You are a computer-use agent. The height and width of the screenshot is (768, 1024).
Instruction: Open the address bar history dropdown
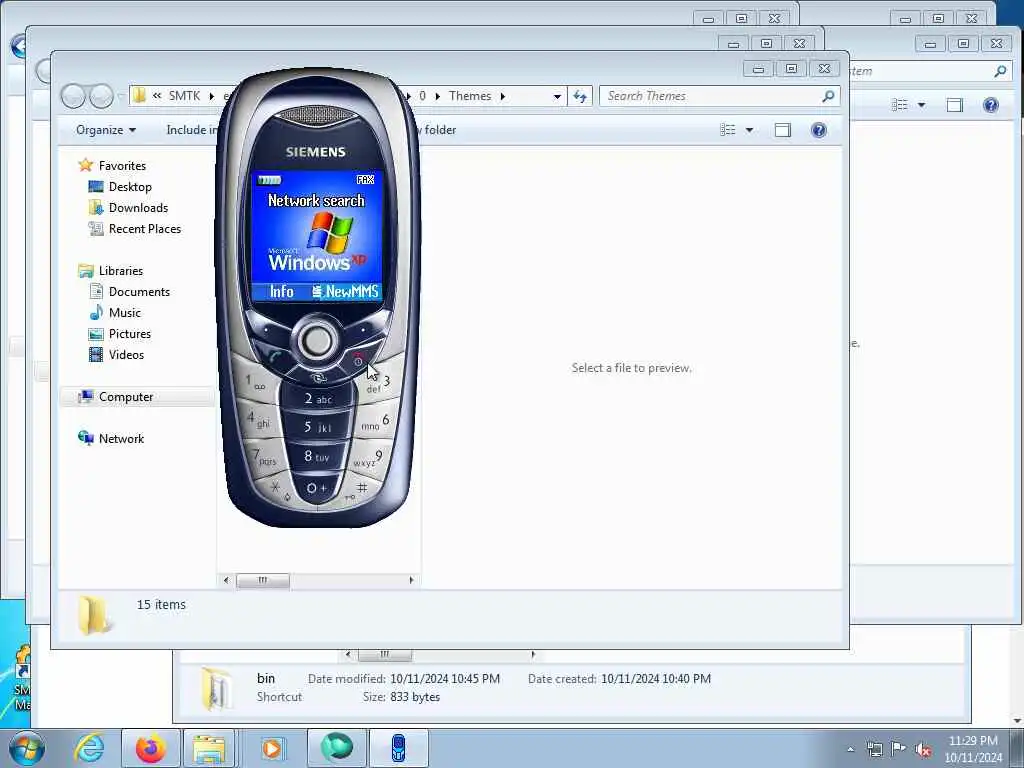pyautogui.click(x=557, y=96)
